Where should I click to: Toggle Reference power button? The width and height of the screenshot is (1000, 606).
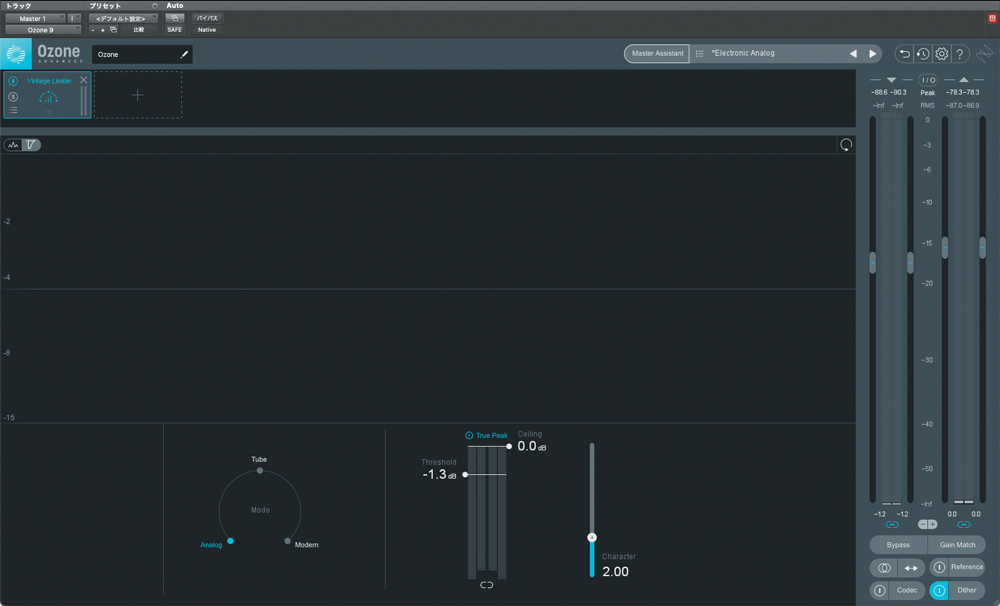coord(939,567)
